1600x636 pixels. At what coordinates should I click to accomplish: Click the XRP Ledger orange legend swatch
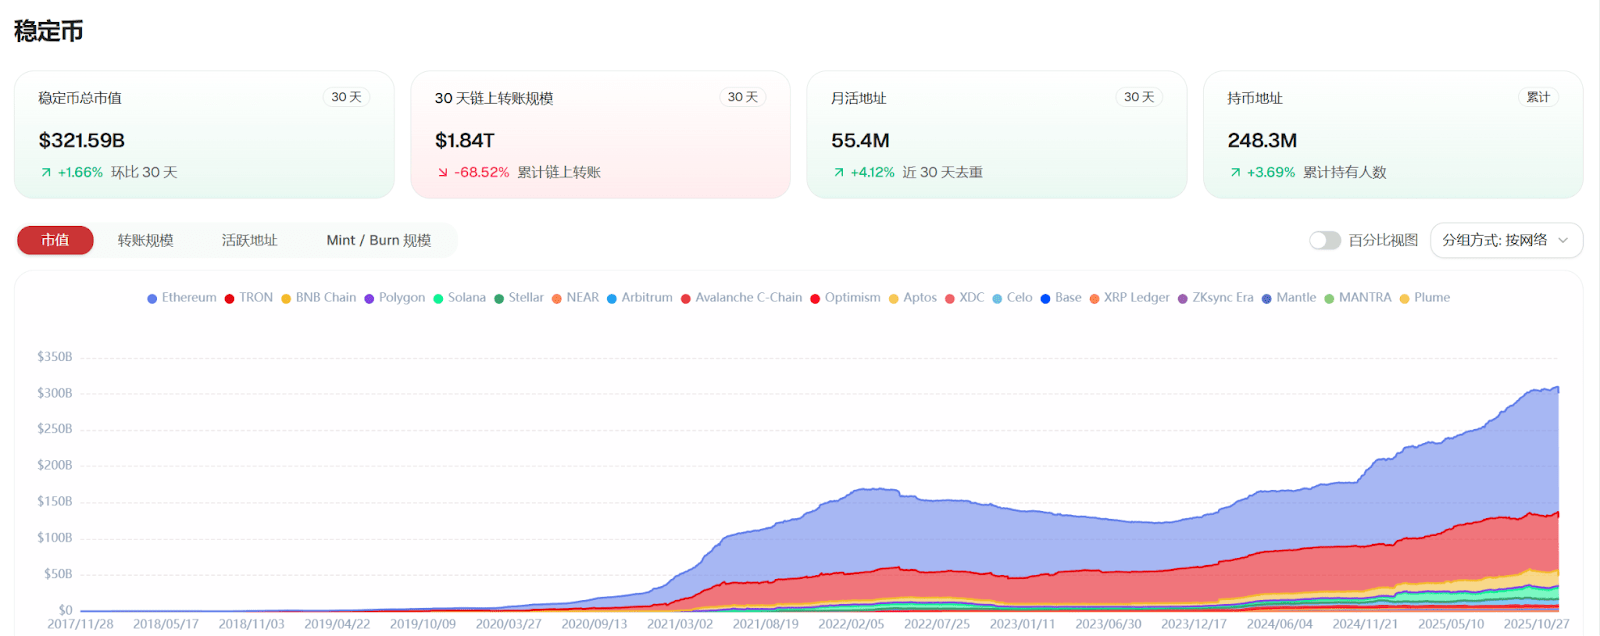pos(1094,299)
